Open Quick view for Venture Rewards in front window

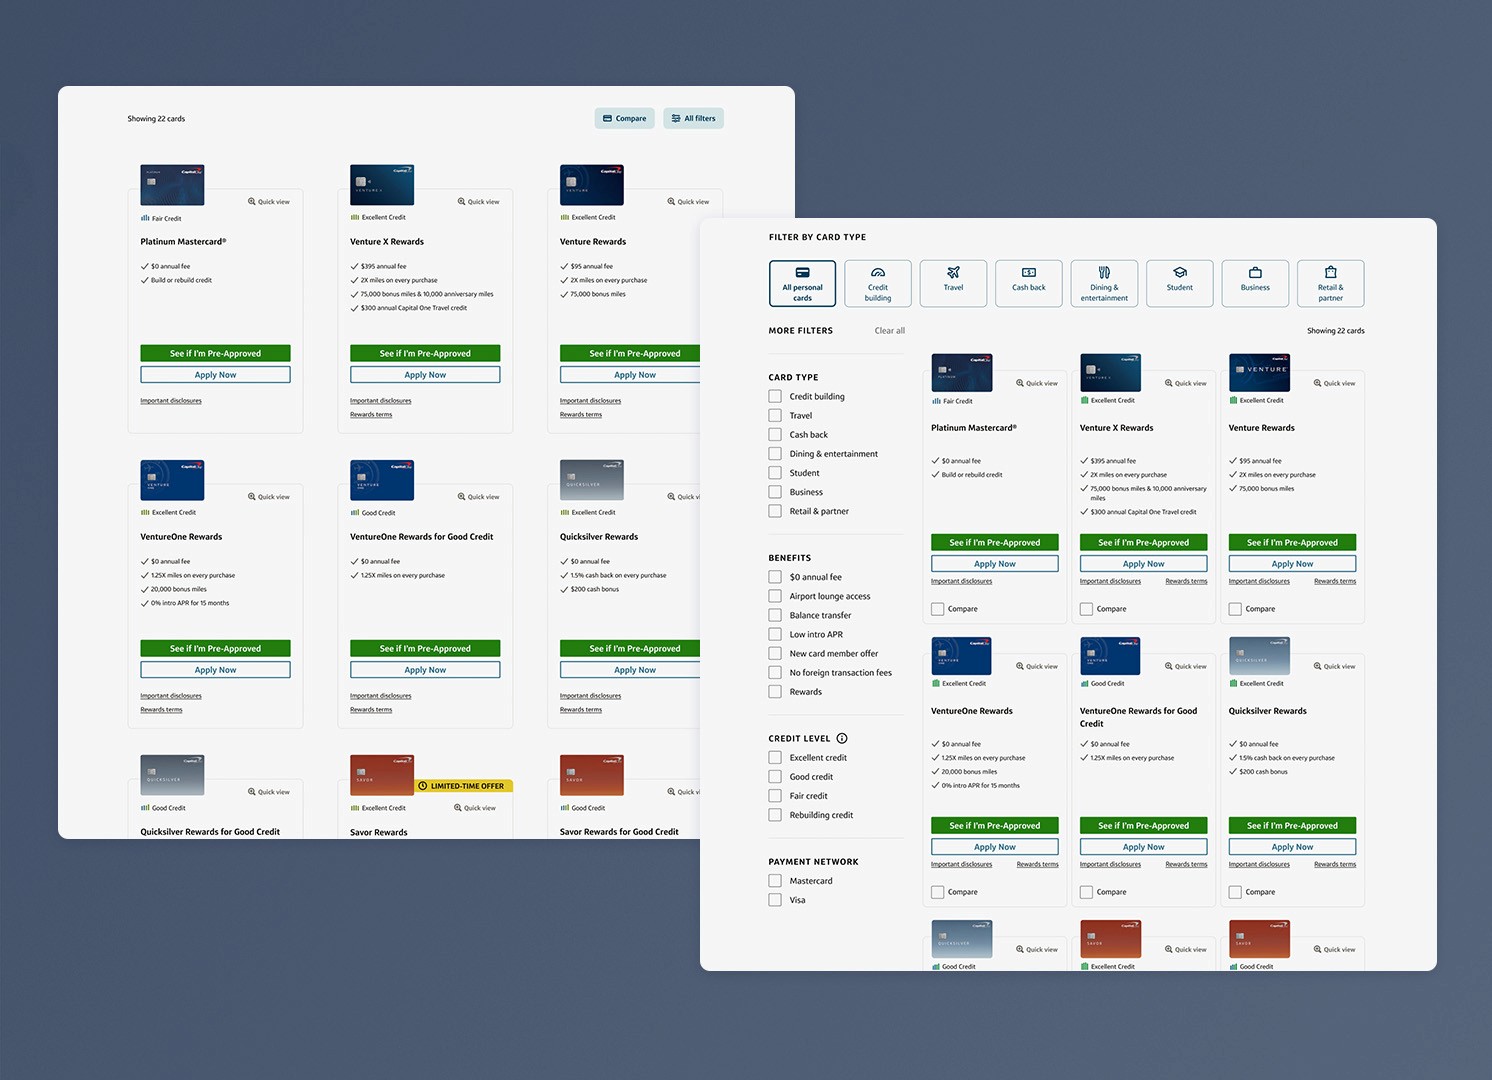point(1335,383)
